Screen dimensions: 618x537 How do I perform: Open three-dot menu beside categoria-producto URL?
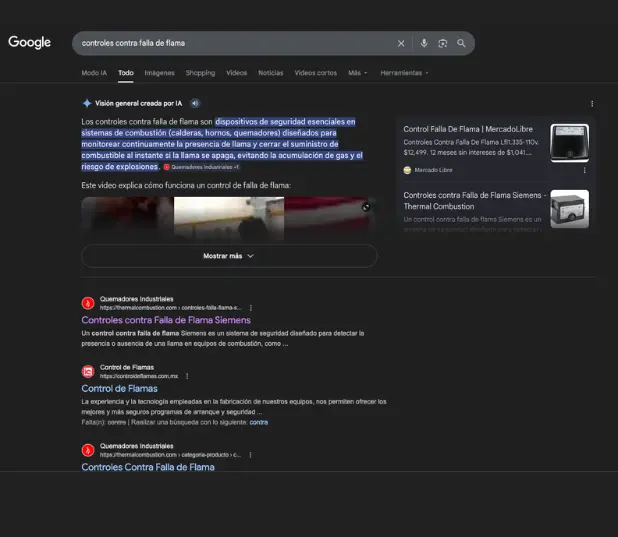pos(250,455)
